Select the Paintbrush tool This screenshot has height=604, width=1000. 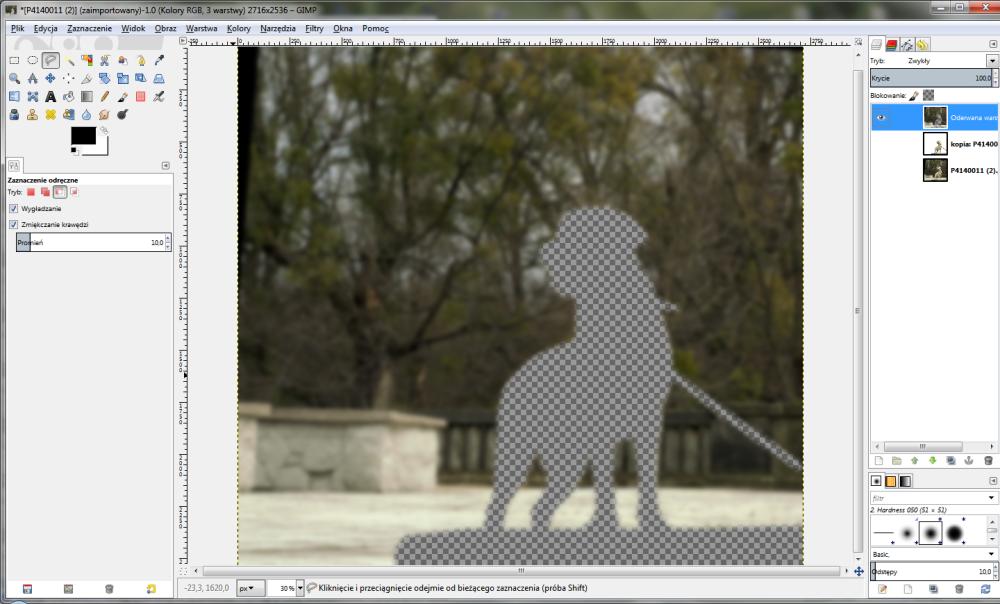122,96
